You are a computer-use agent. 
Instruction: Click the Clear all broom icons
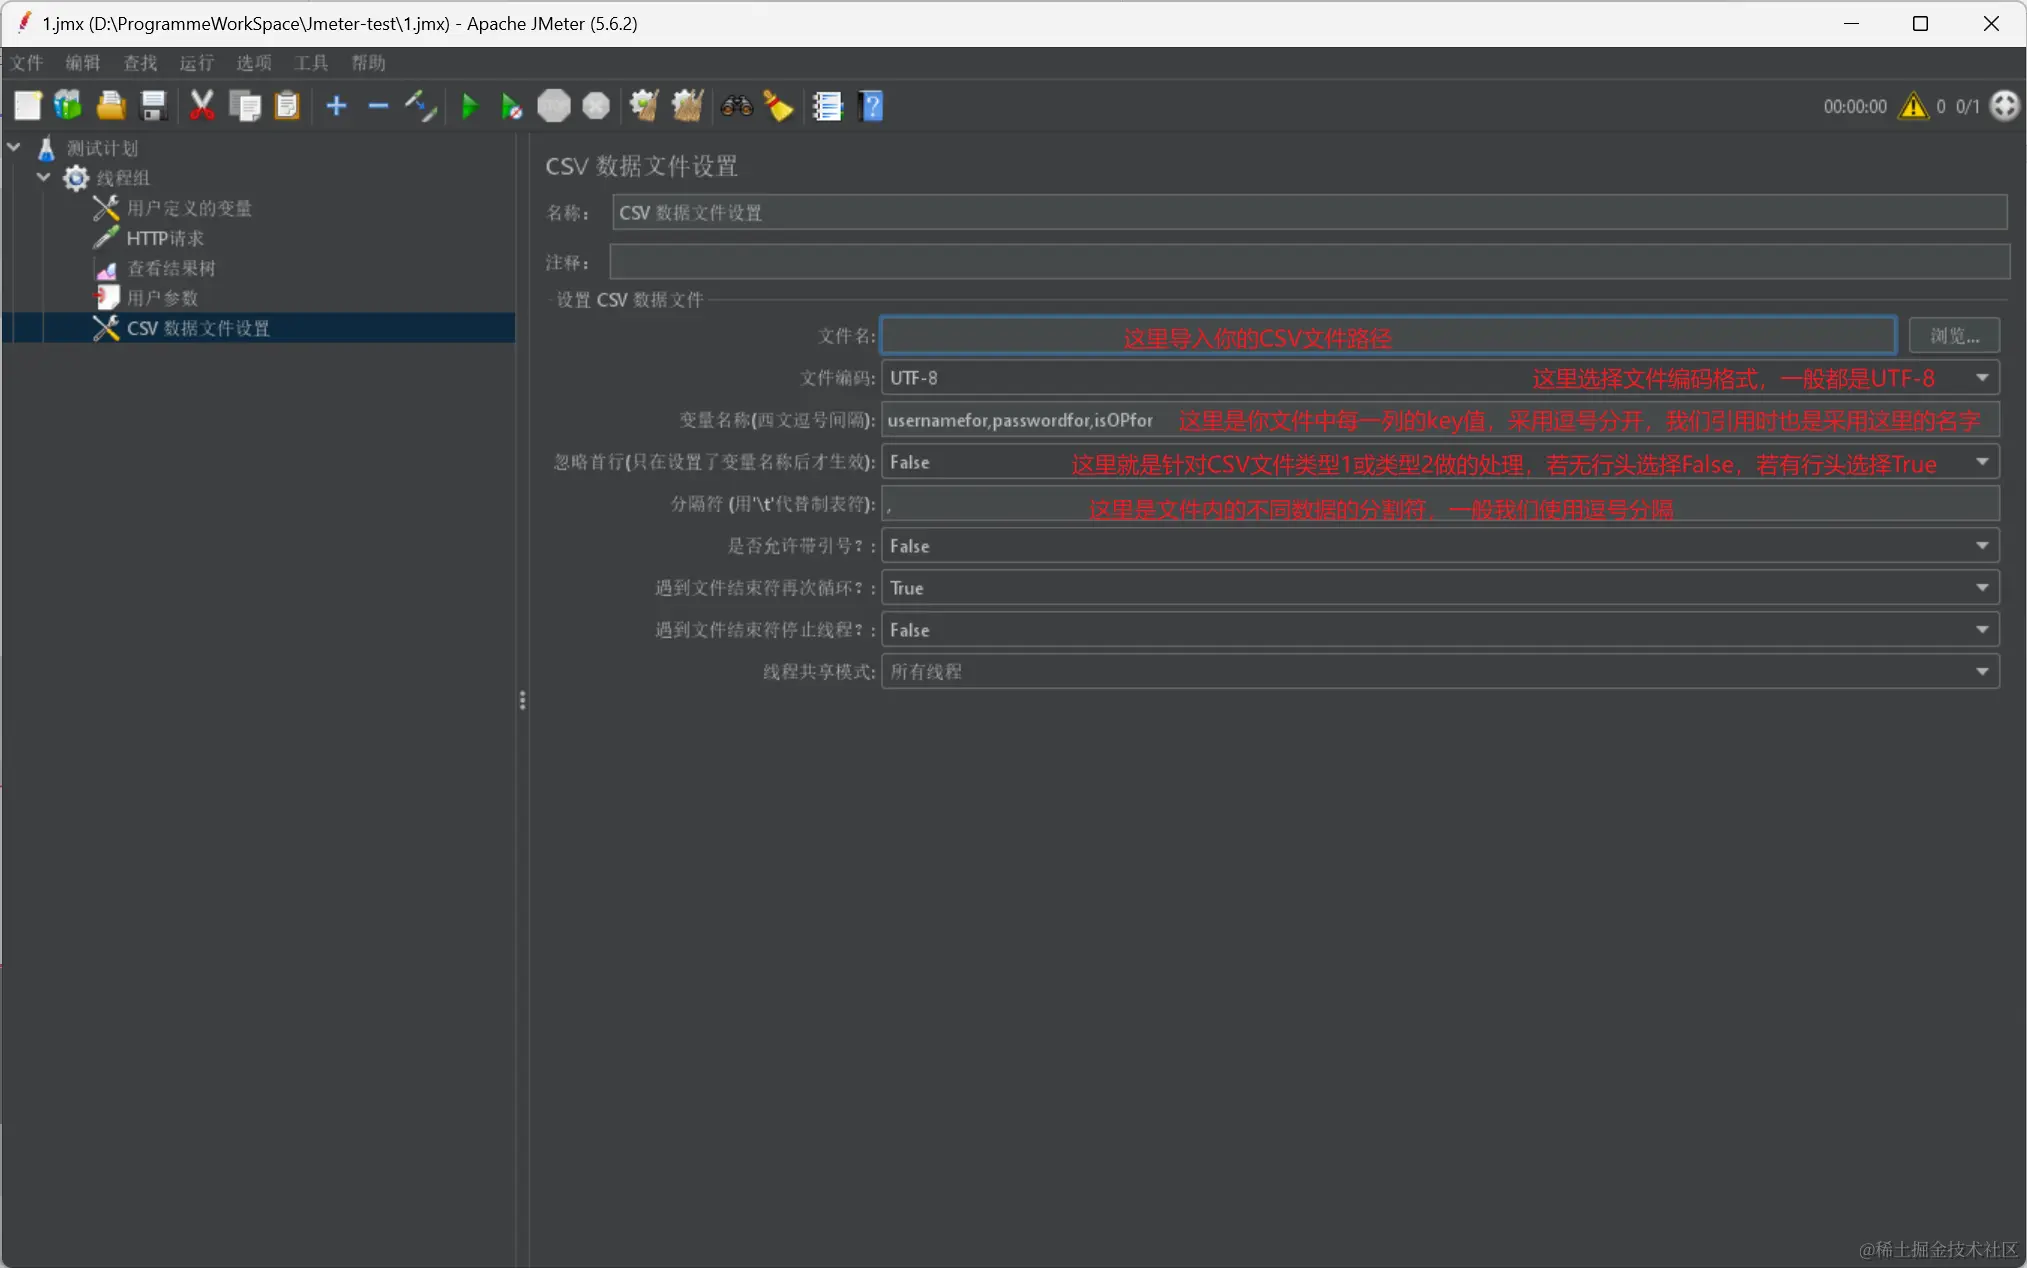point(688,106)
